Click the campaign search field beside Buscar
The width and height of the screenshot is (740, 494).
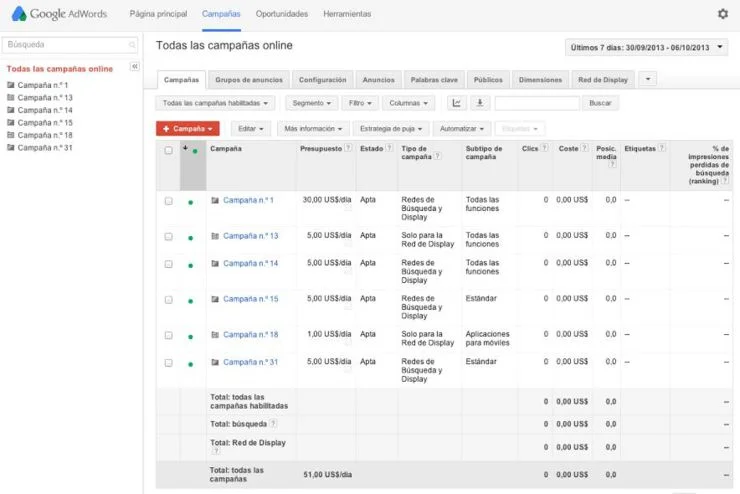tap(537, 103)
